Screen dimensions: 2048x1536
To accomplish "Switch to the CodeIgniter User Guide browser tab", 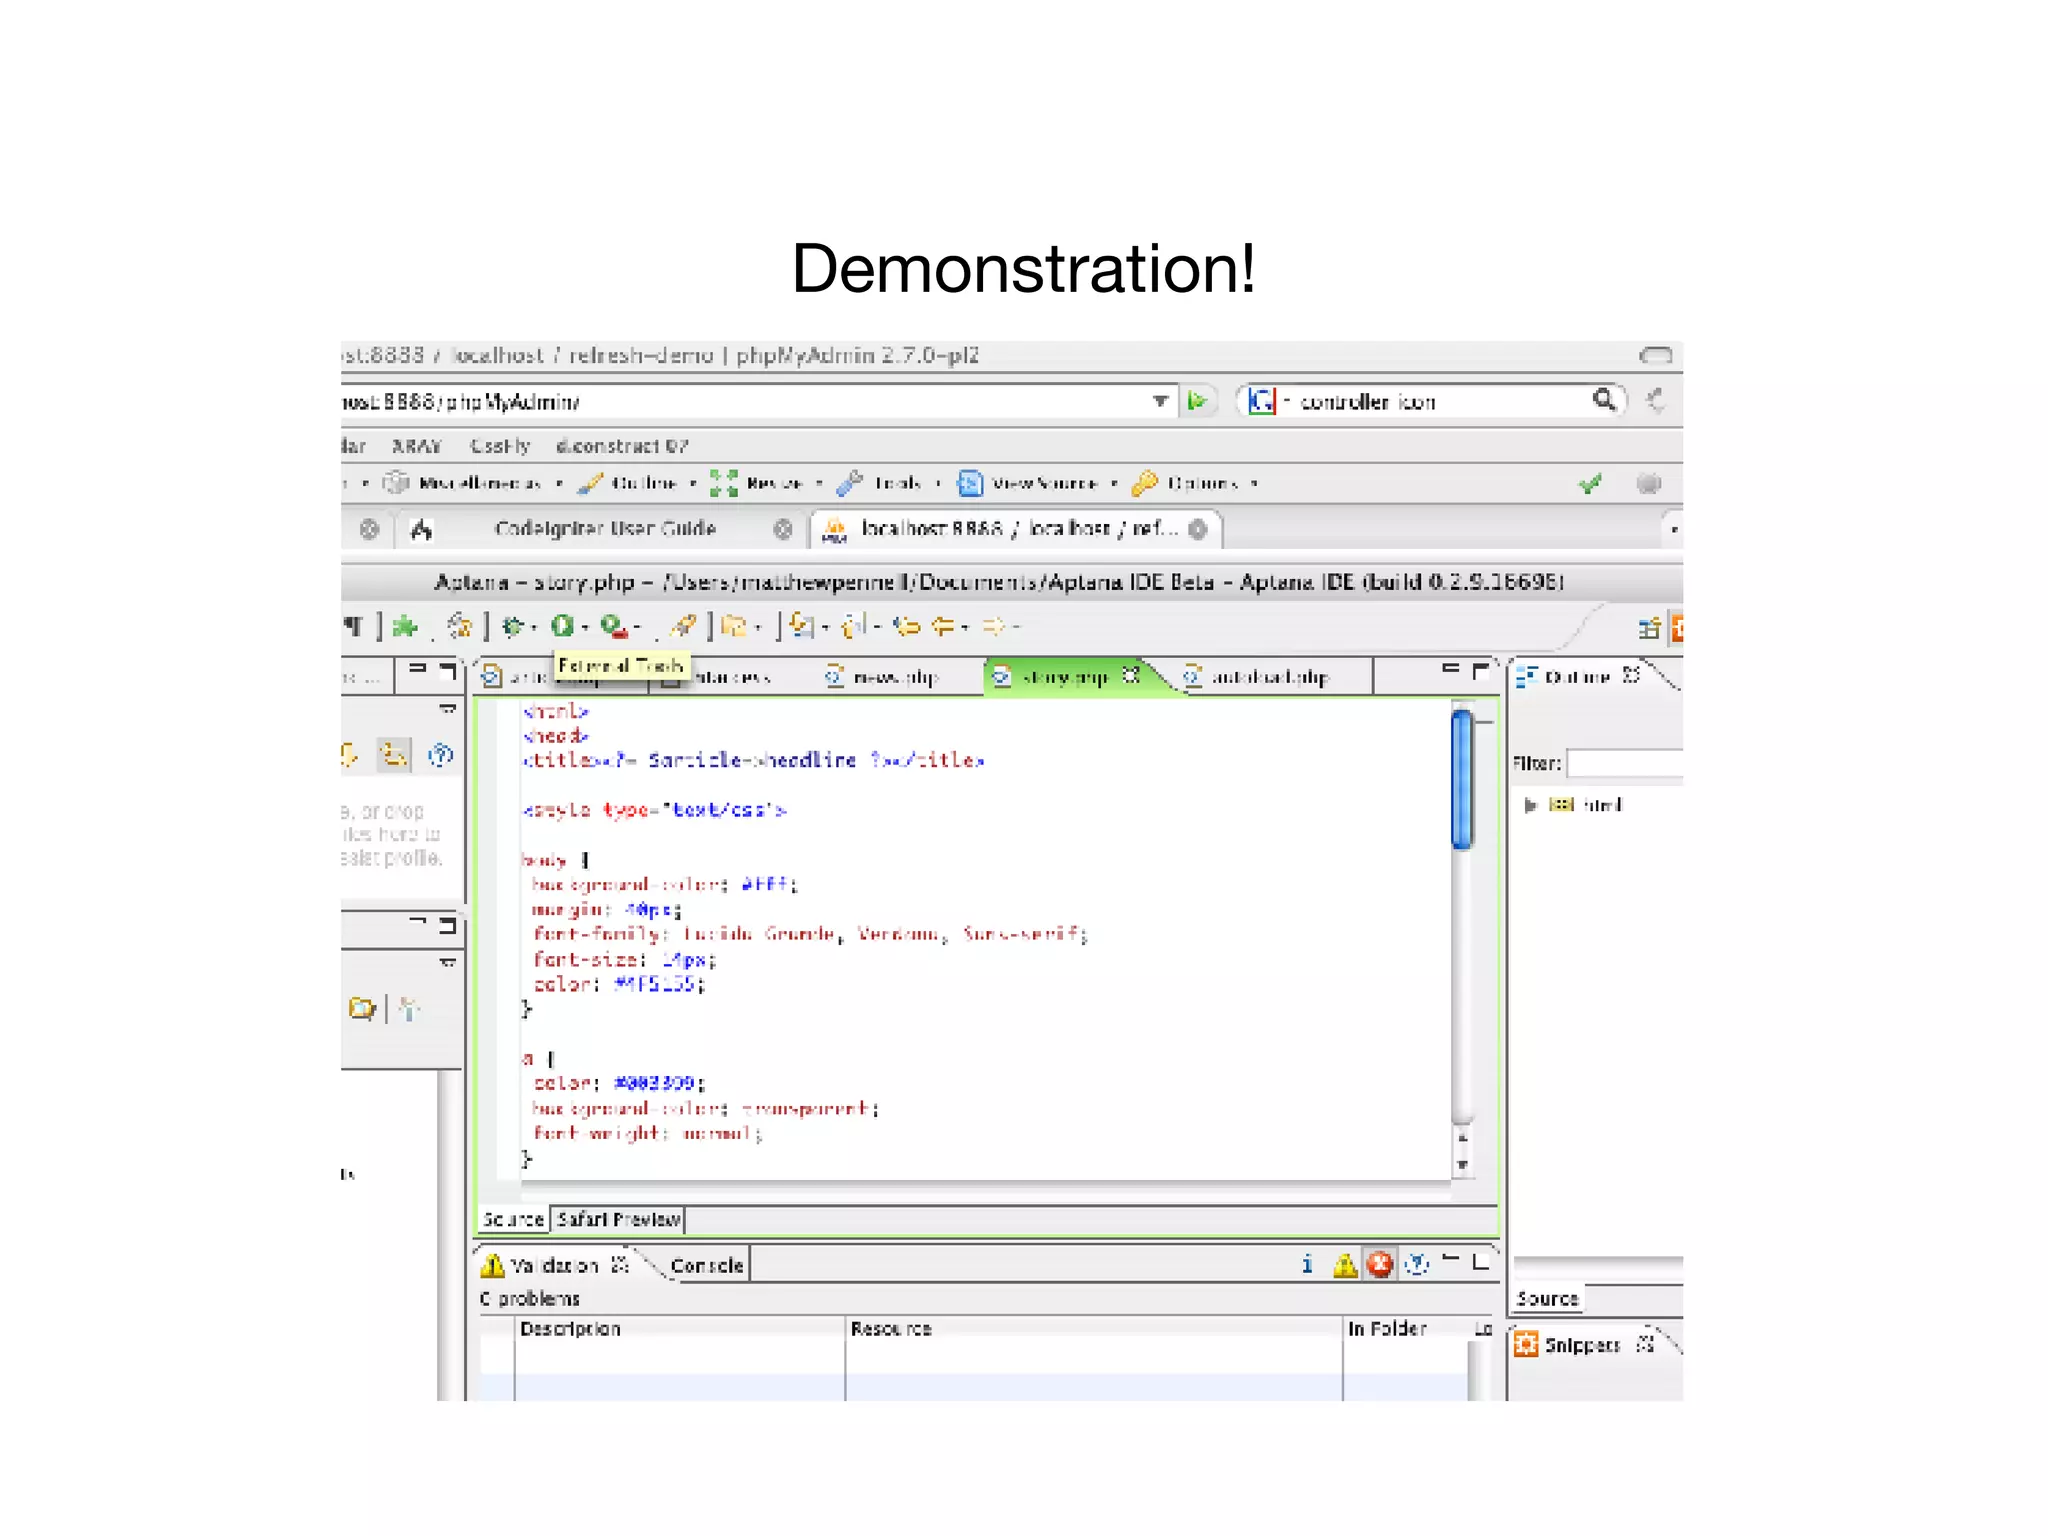I will coord(605,528).
